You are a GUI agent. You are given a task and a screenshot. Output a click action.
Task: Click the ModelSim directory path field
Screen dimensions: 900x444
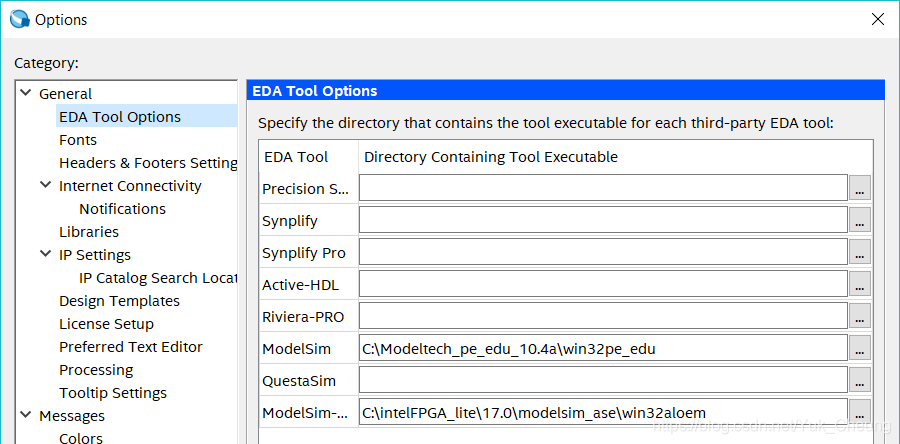(x=603, y=348)
